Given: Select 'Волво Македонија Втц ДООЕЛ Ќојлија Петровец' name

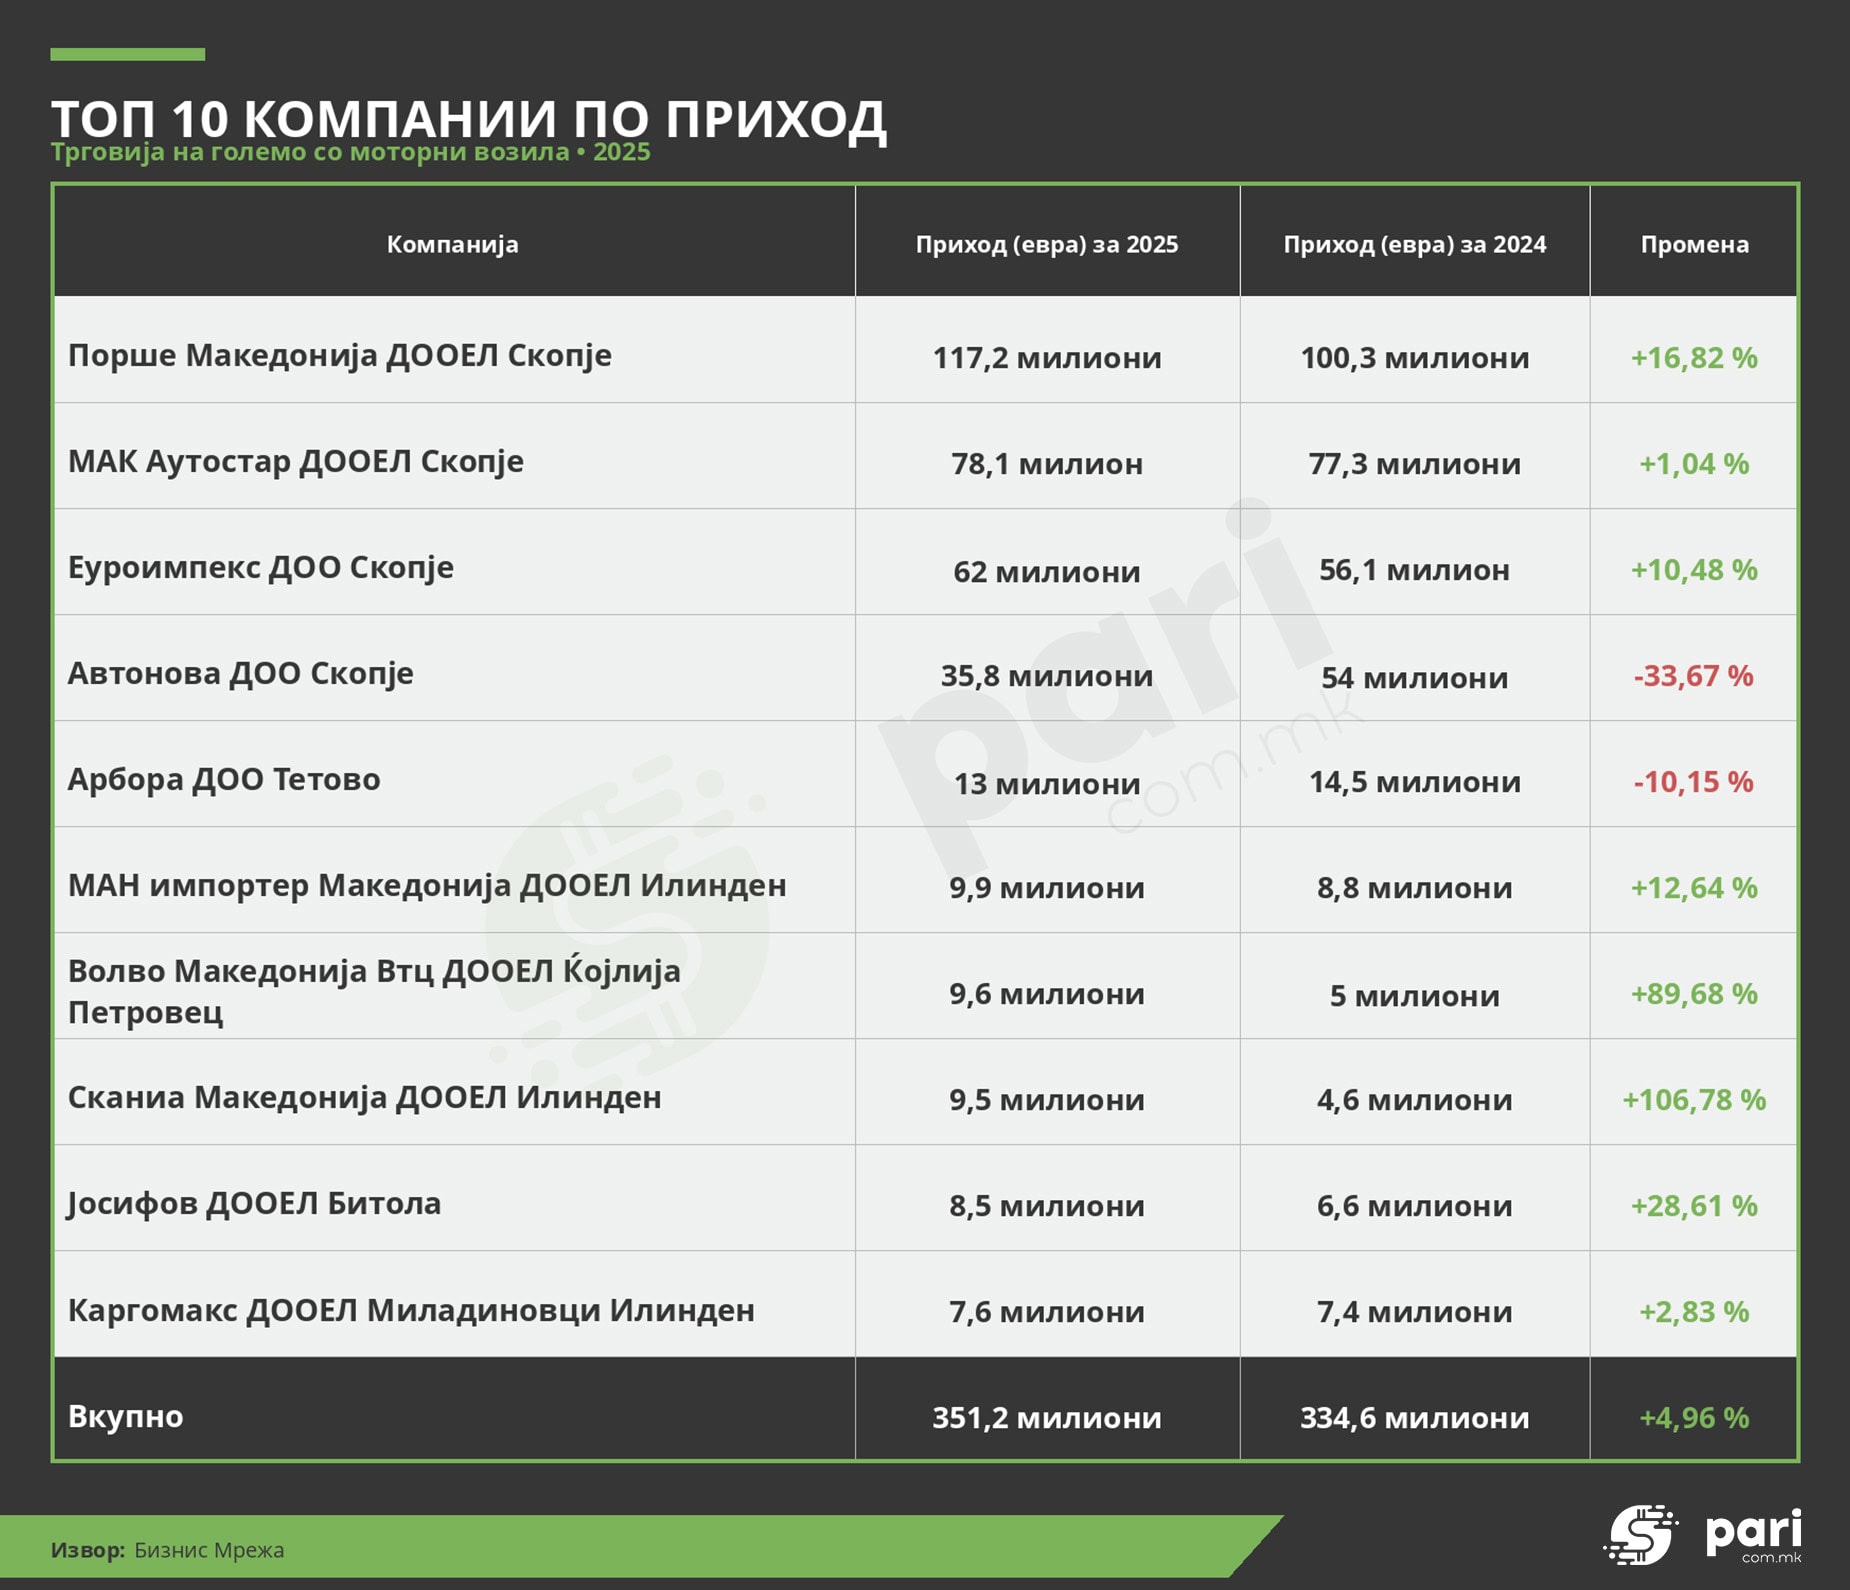Looking at the screenshot, I should (x=374, y=991).
